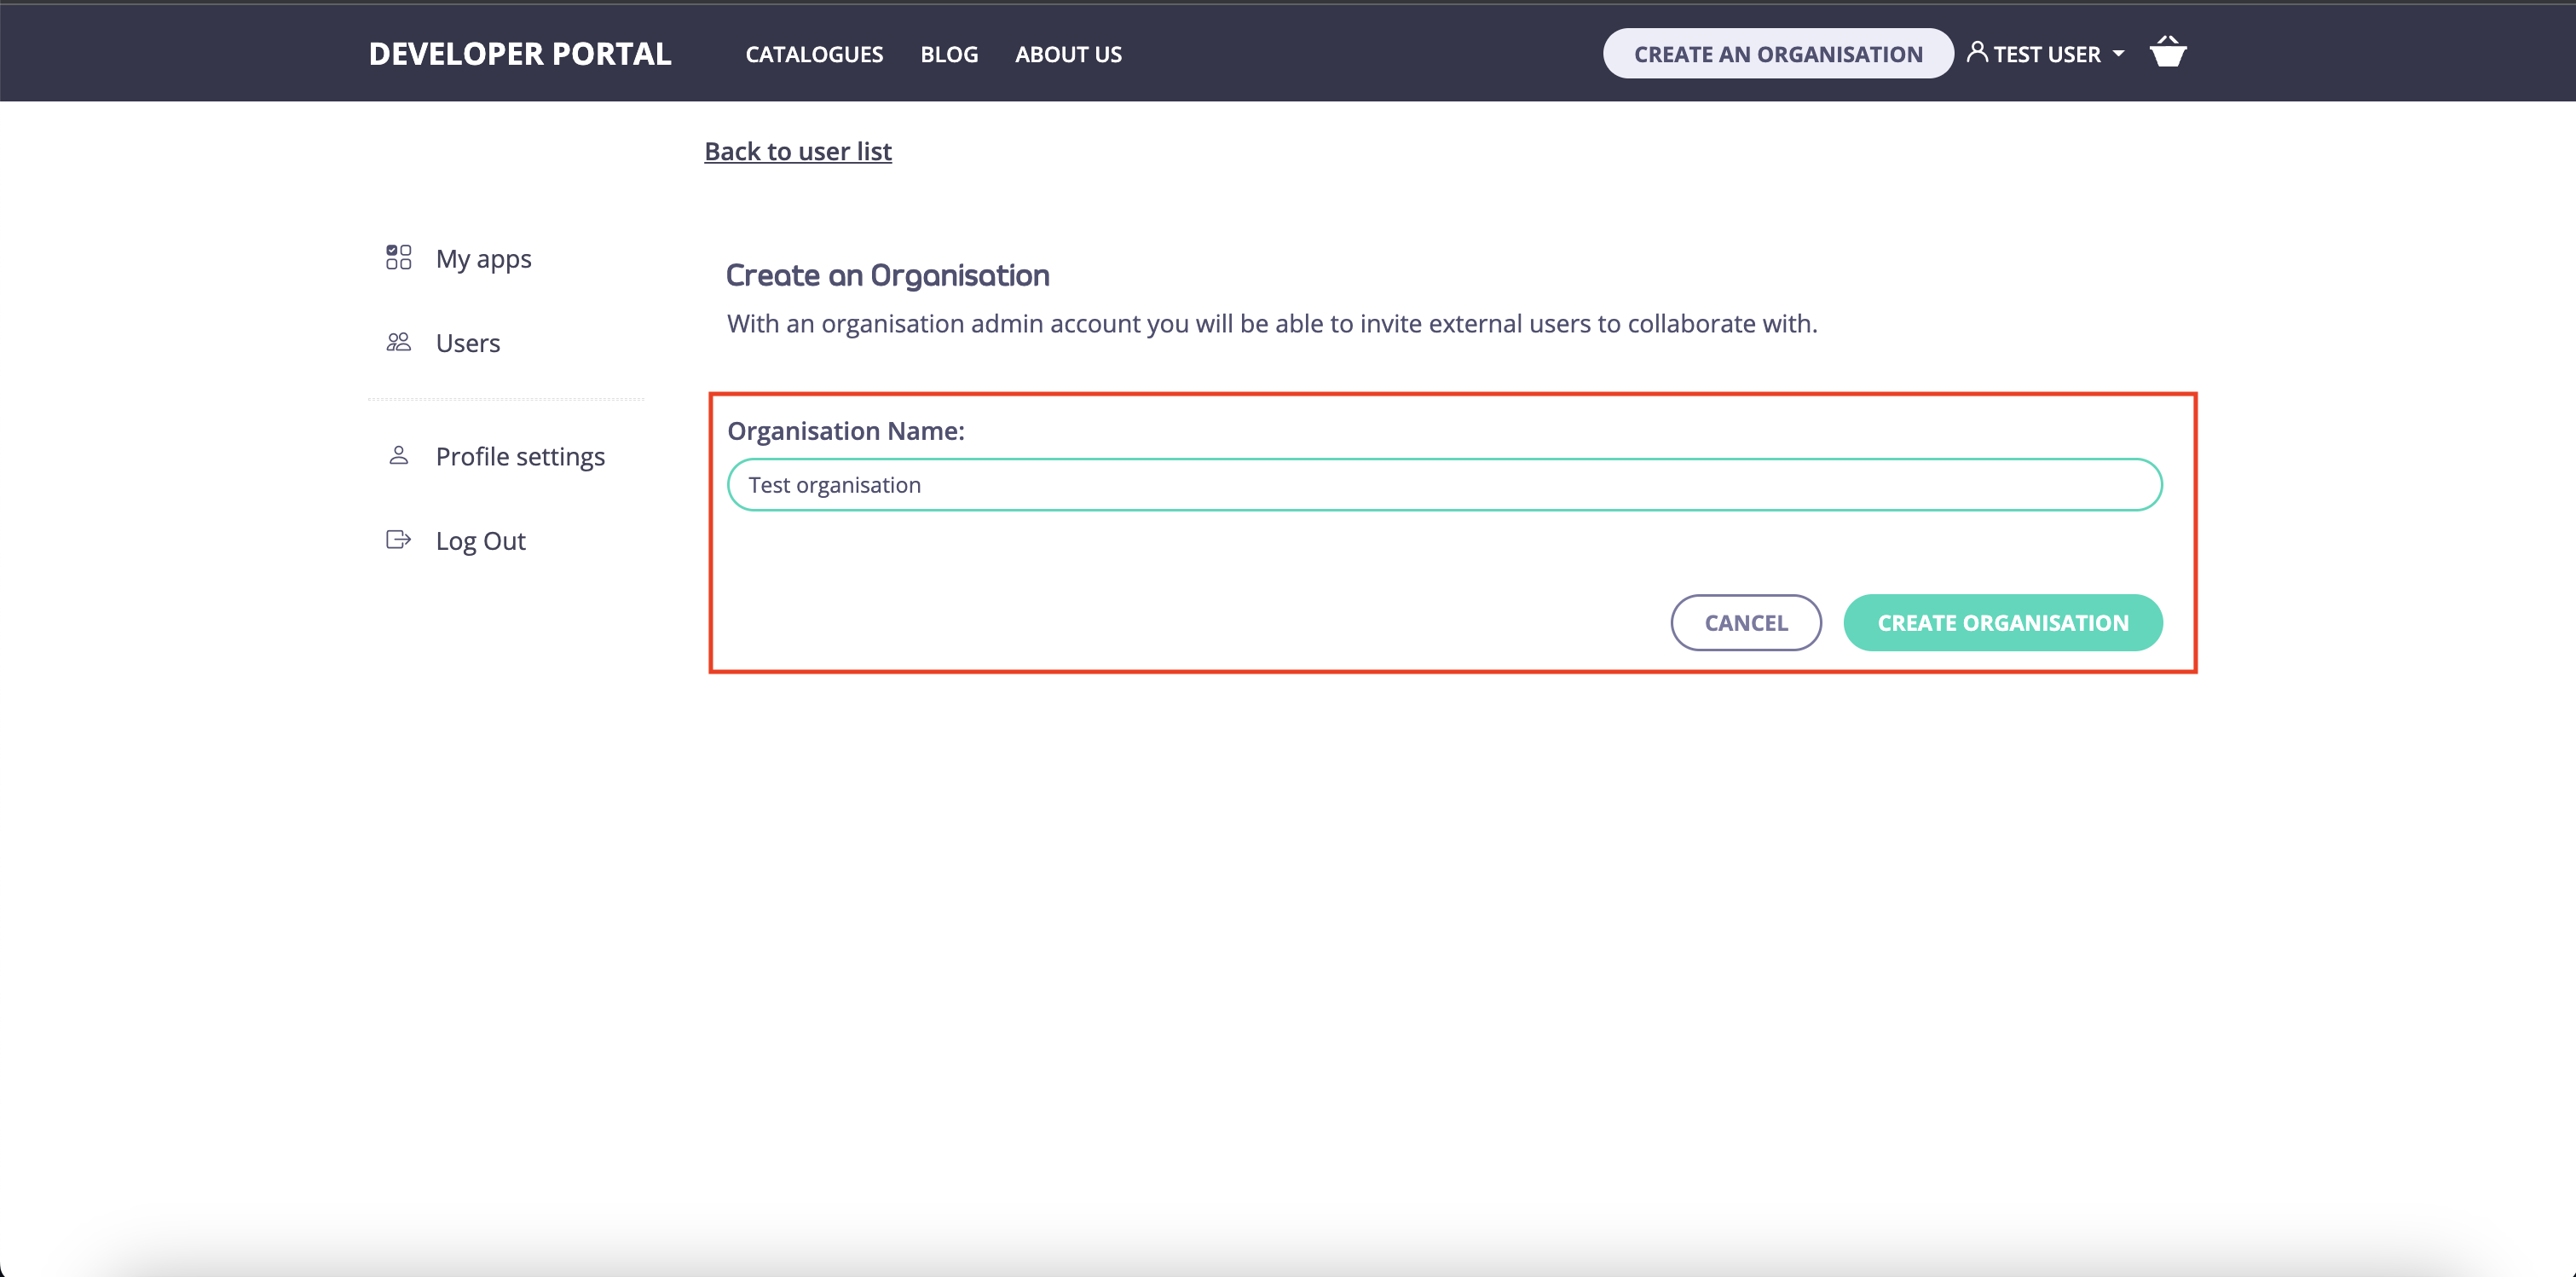Click the CREATE ORGANISATION button
Viewport: 2576px width, 1277px height.
(x=2002, y=622)
